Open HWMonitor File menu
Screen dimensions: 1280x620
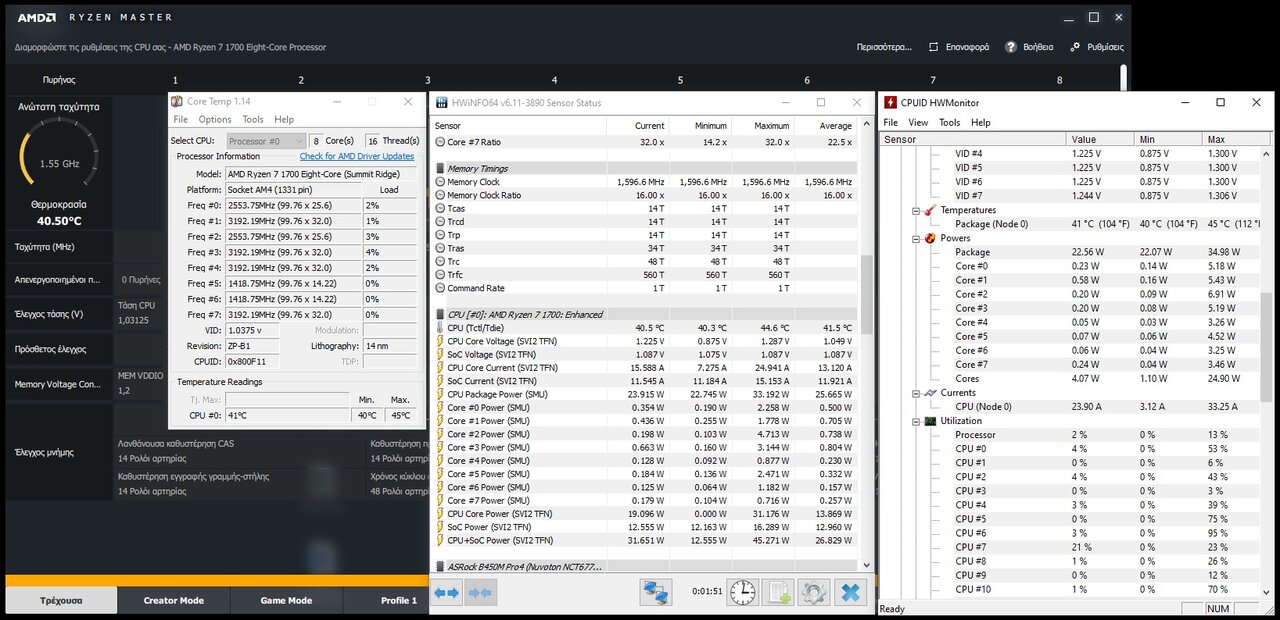click(x=890, y=122)
